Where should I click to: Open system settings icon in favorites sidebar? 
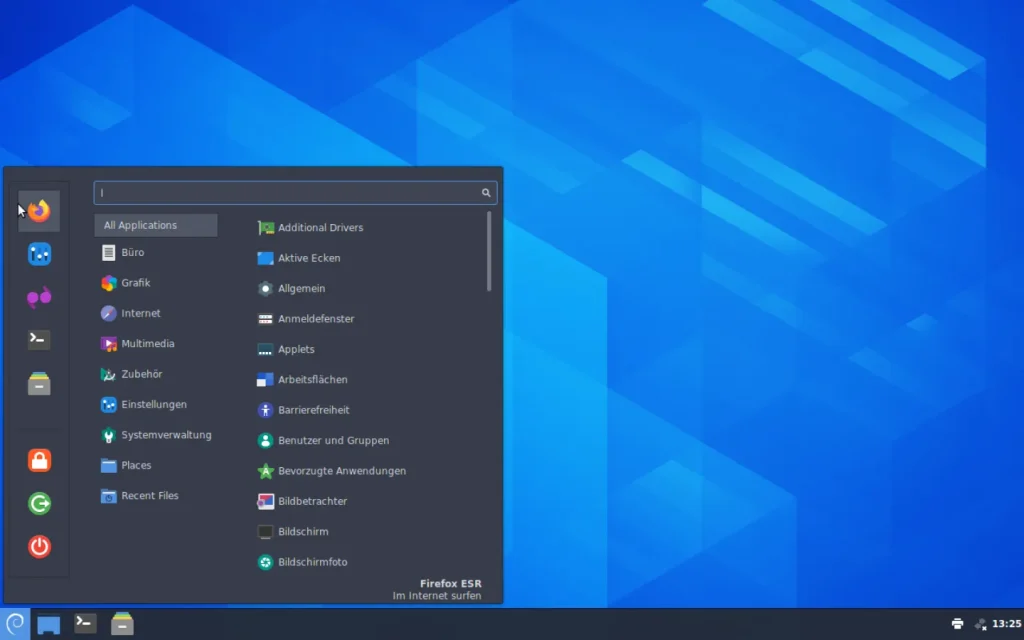point(39,255)
